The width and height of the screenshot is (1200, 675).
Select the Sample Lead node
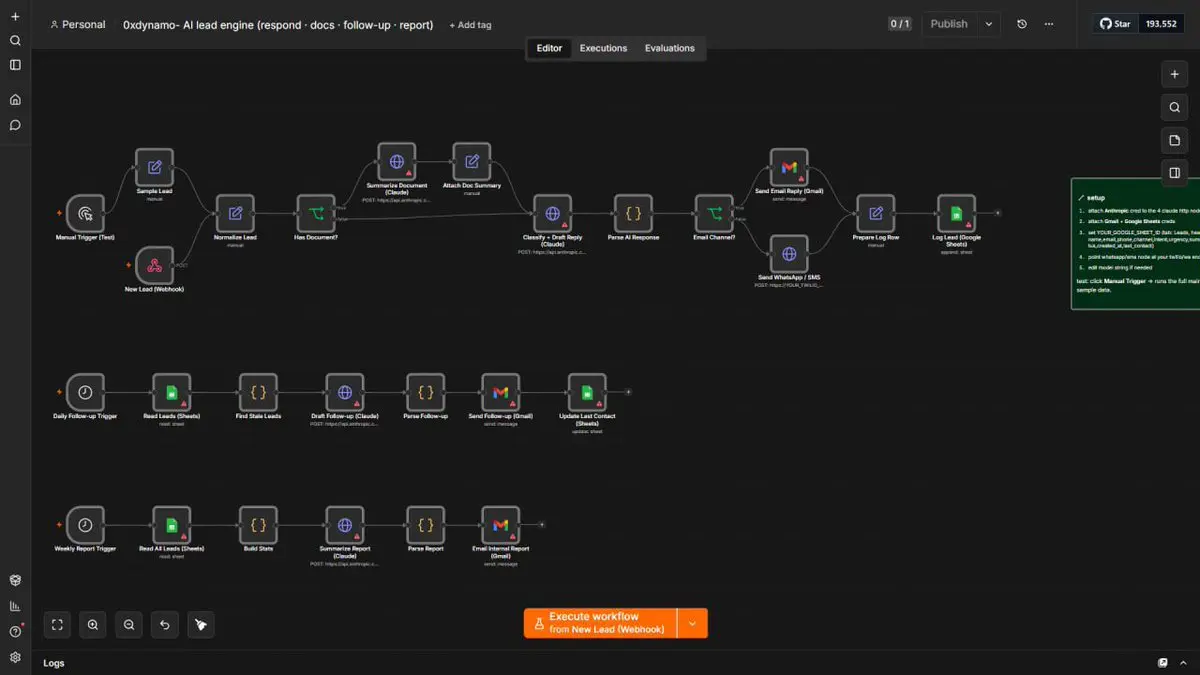[155, 167]
